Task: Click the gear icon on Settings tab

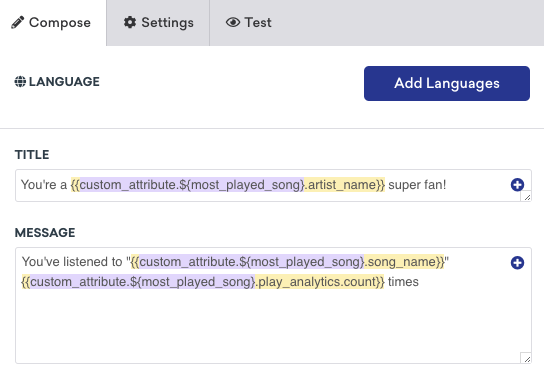Action: point(130,22)
